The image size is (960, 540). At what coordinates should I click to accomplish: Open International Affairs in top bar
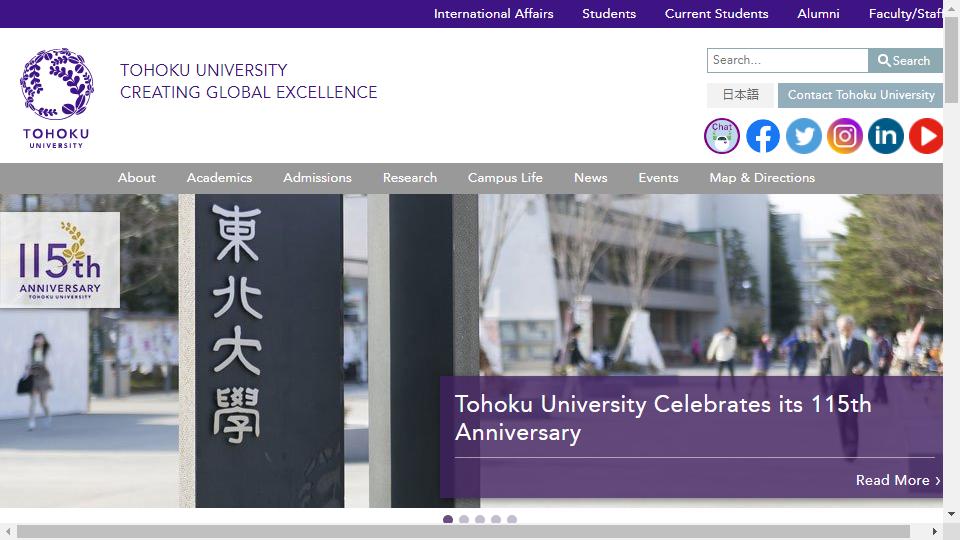pyautogui.click(x=493, y=13)
